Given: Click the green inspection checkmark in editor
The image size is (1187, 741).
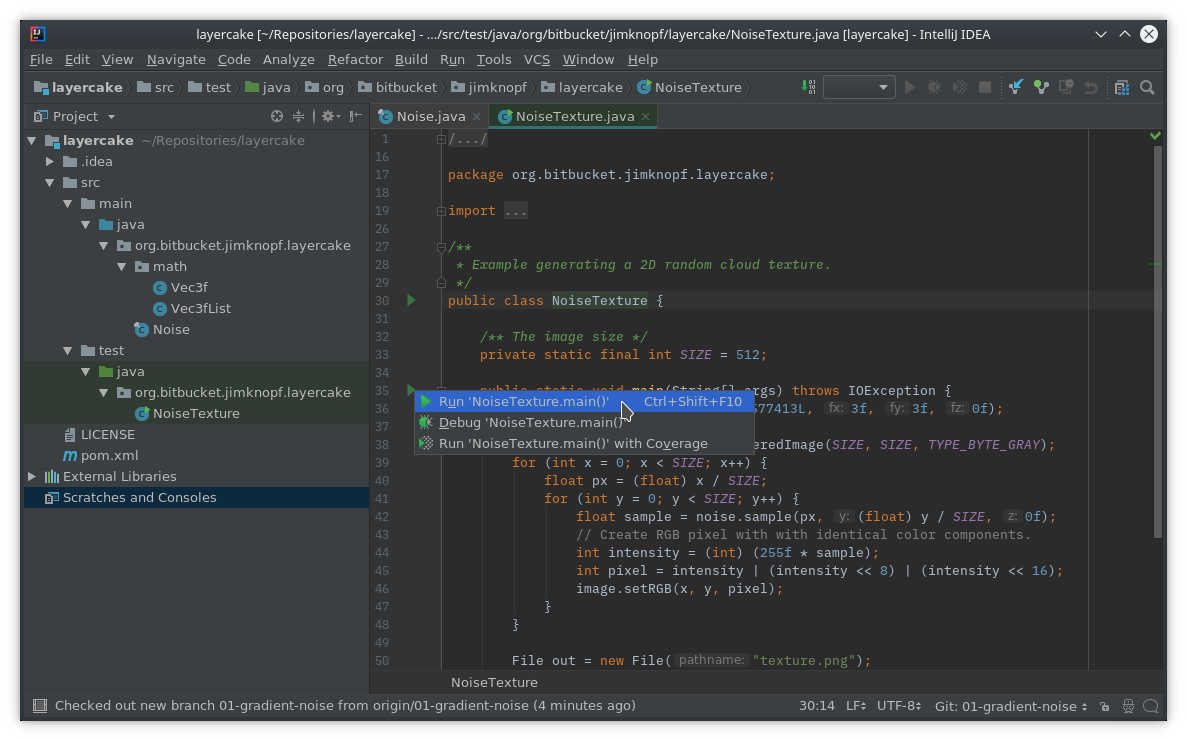Looking at the screenshot, I should click(1155, 136).
